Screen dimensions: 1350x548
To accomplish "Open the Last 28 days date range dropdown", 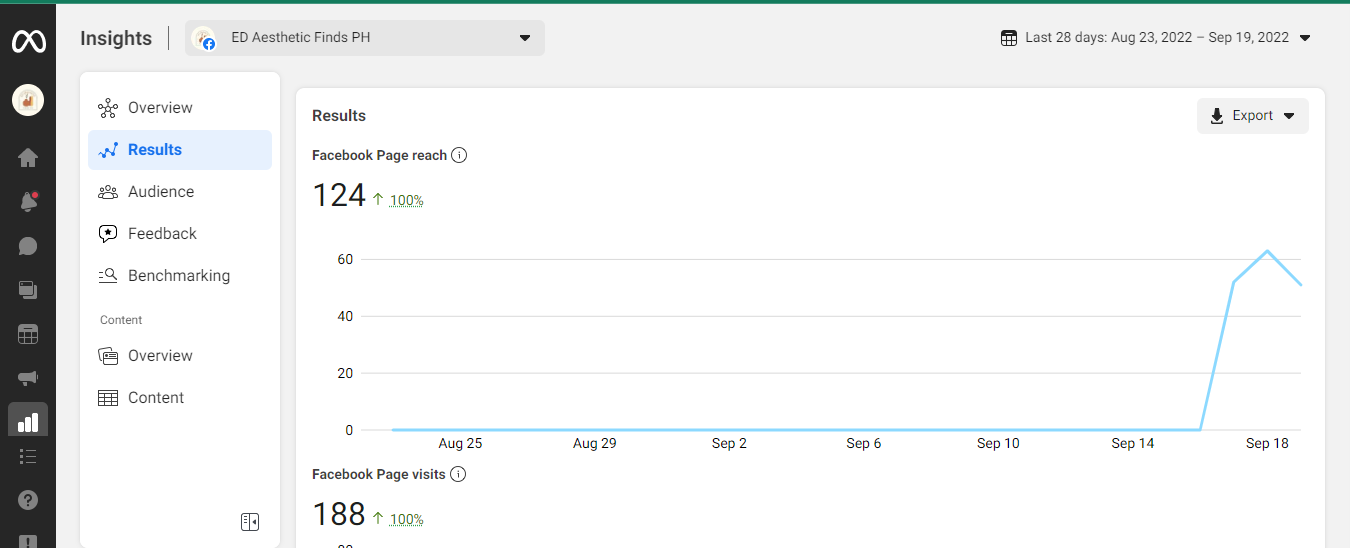I will [1156, 38].
